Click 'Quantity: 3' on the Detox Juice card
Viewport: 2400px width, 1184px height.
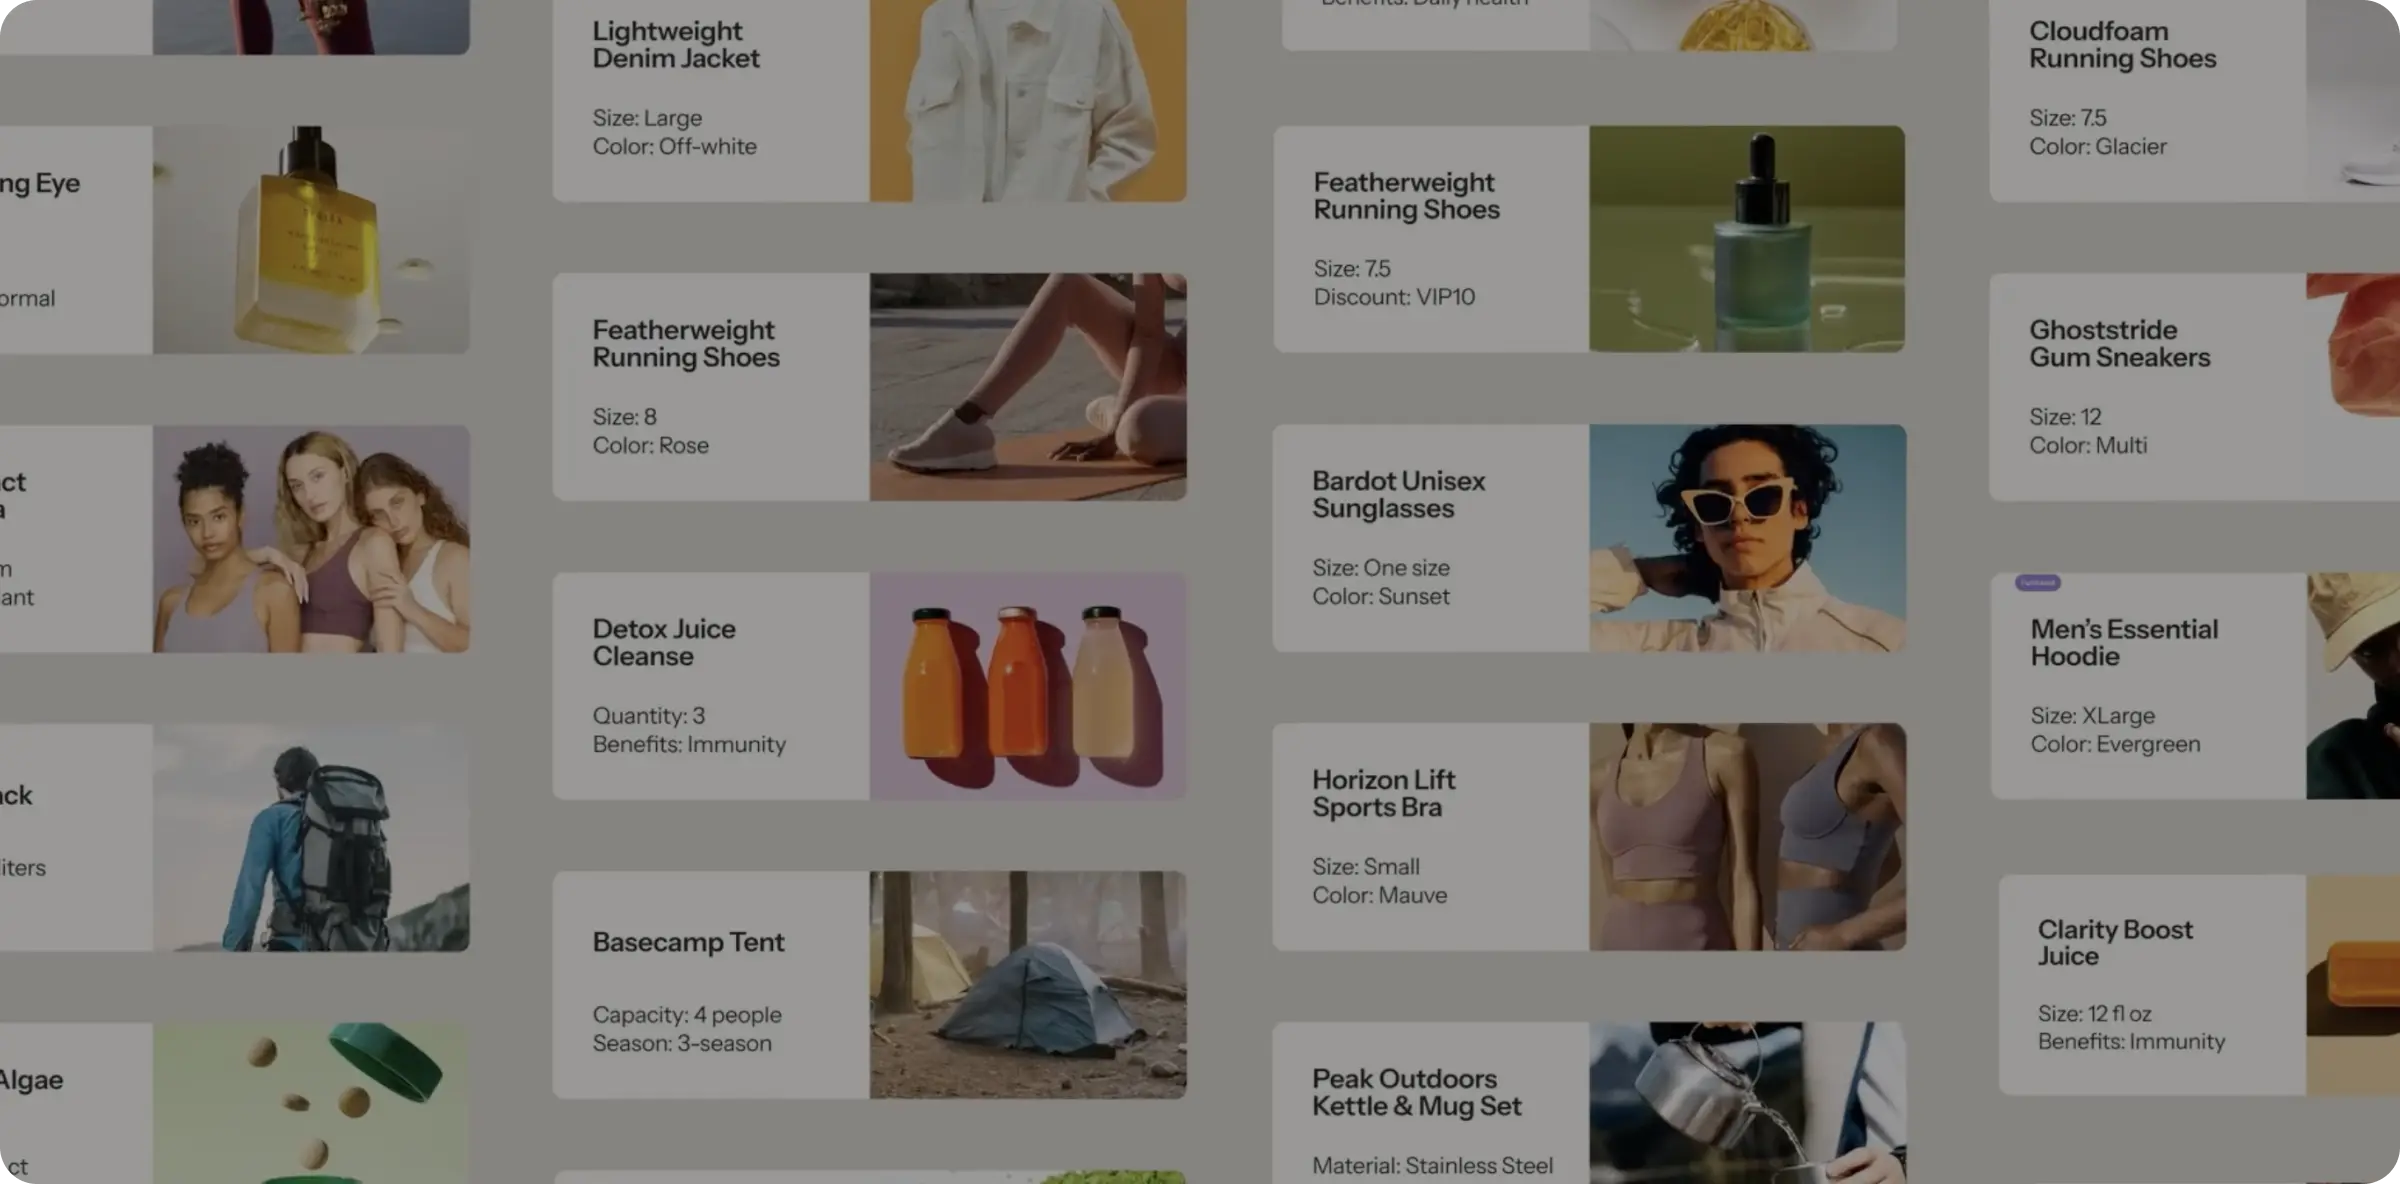coord(649,716)
